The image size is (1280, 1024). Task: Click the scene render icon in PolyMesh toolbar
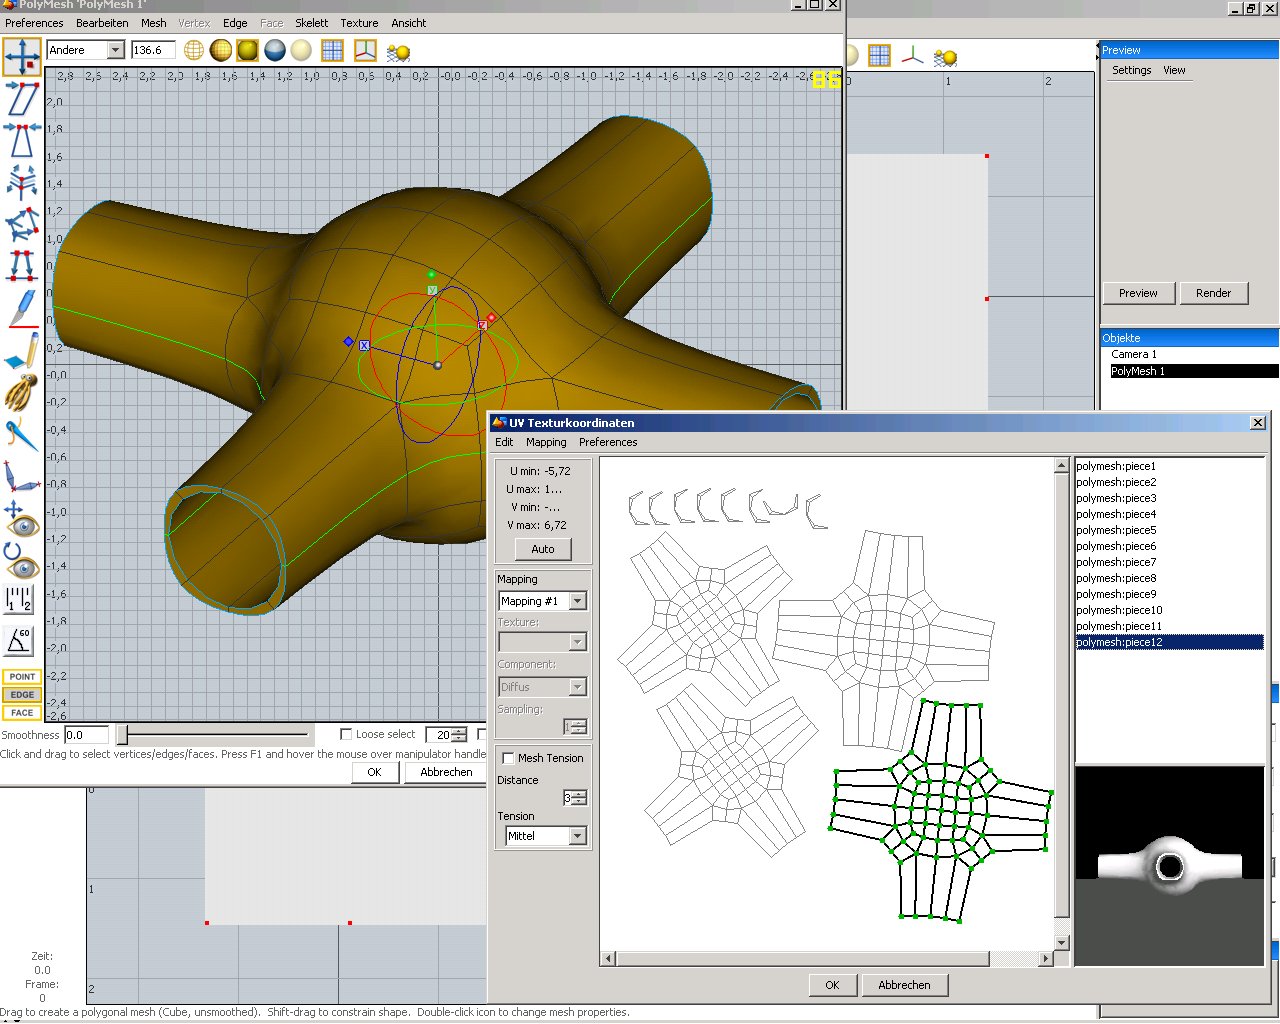pos(398,52)
